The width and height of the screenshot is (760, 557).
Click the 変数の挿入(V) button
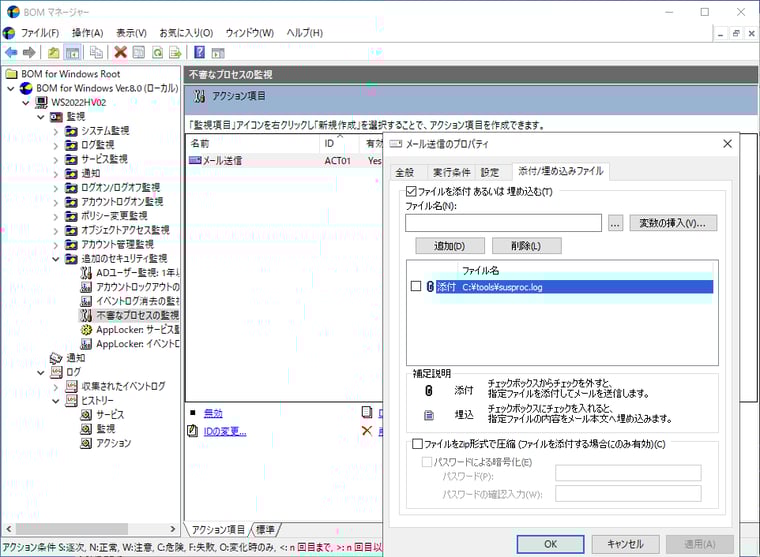click(673, 223)
